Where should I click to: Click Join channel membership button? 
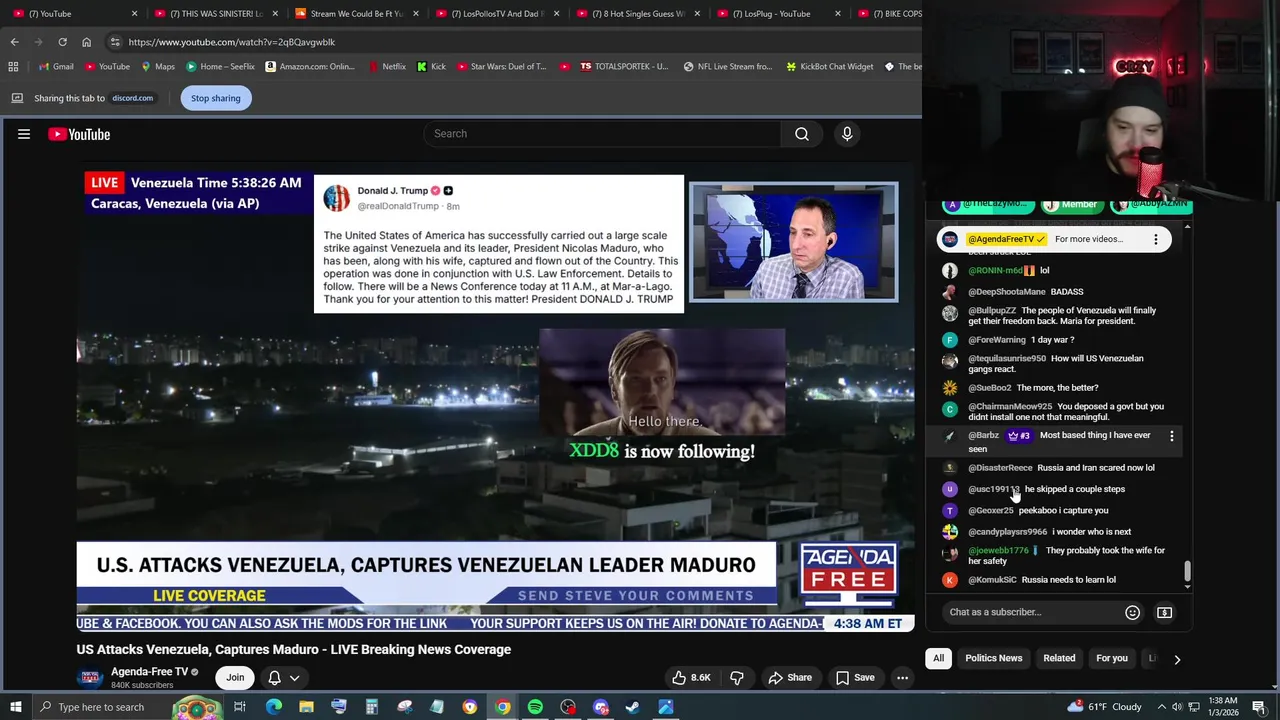point(235,678)
